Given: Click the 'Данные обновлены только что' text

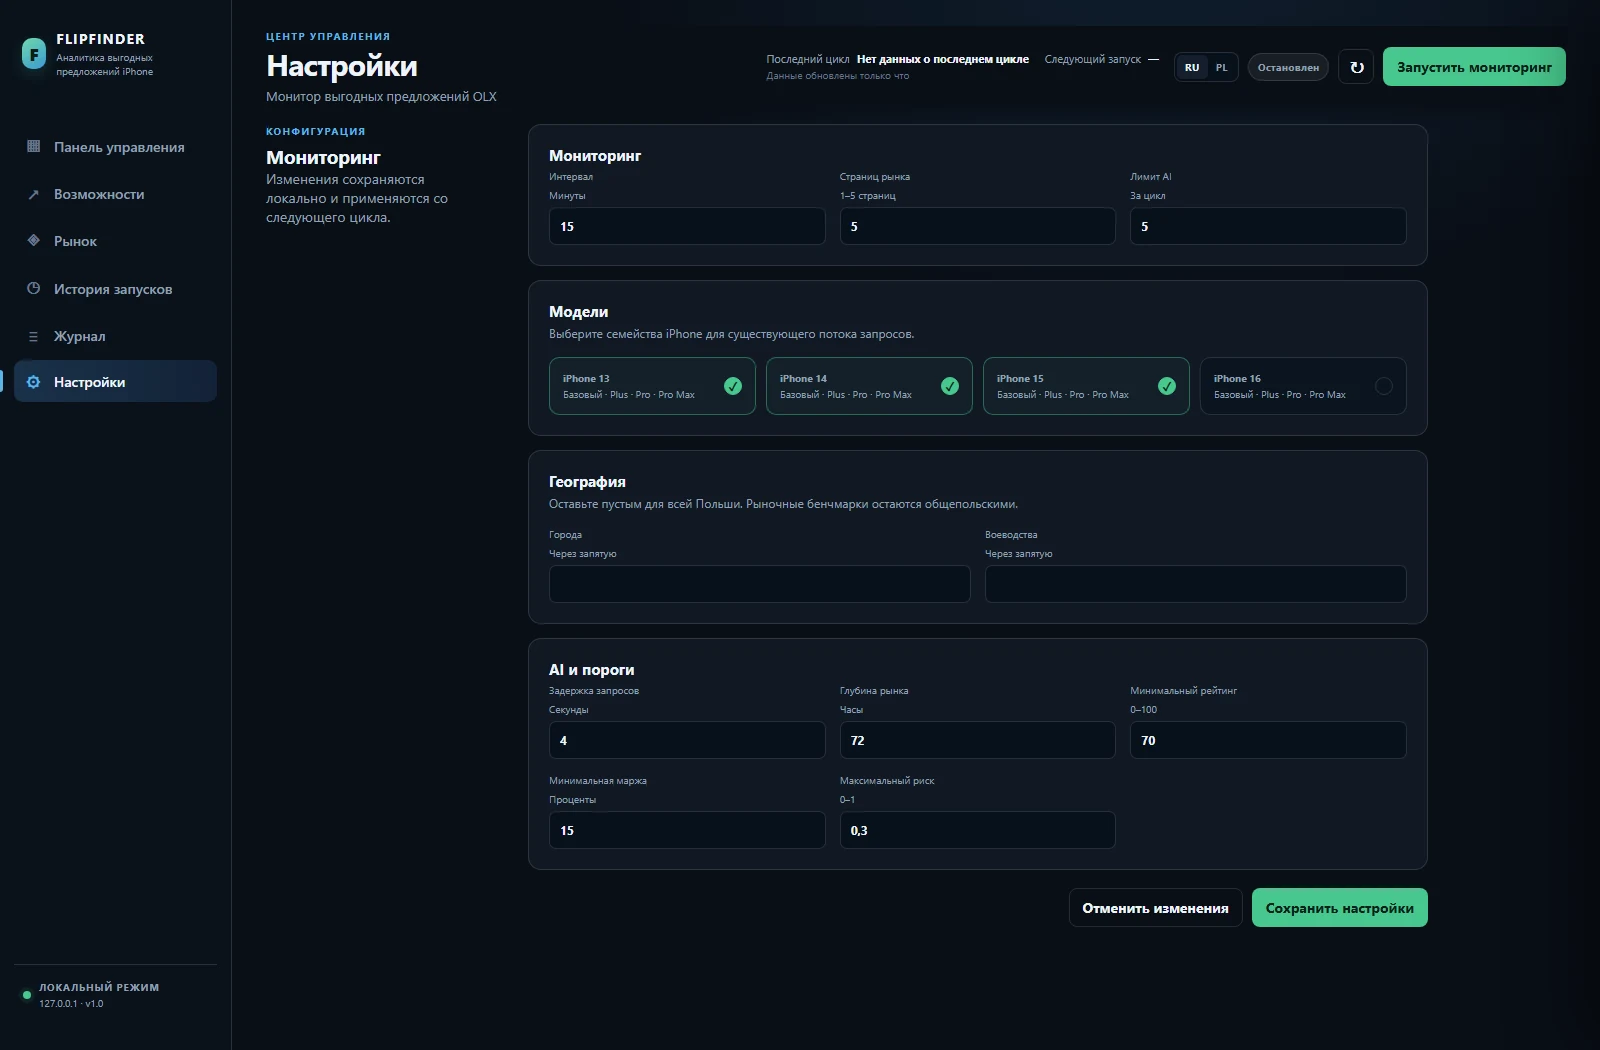Looking at the screenshot, I should coord(838,76).
